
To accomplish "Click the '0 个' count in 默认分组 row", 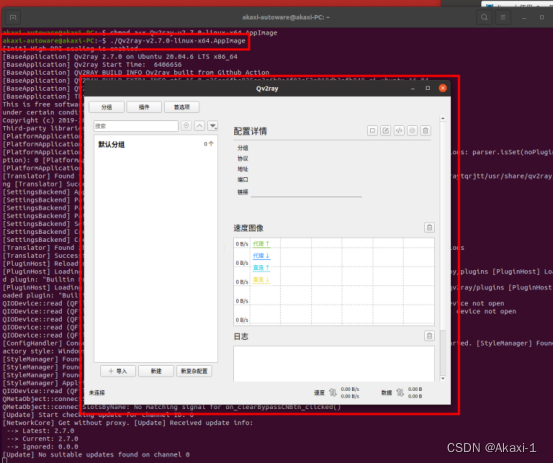I will pyautogui.click(x=208, y=144).
